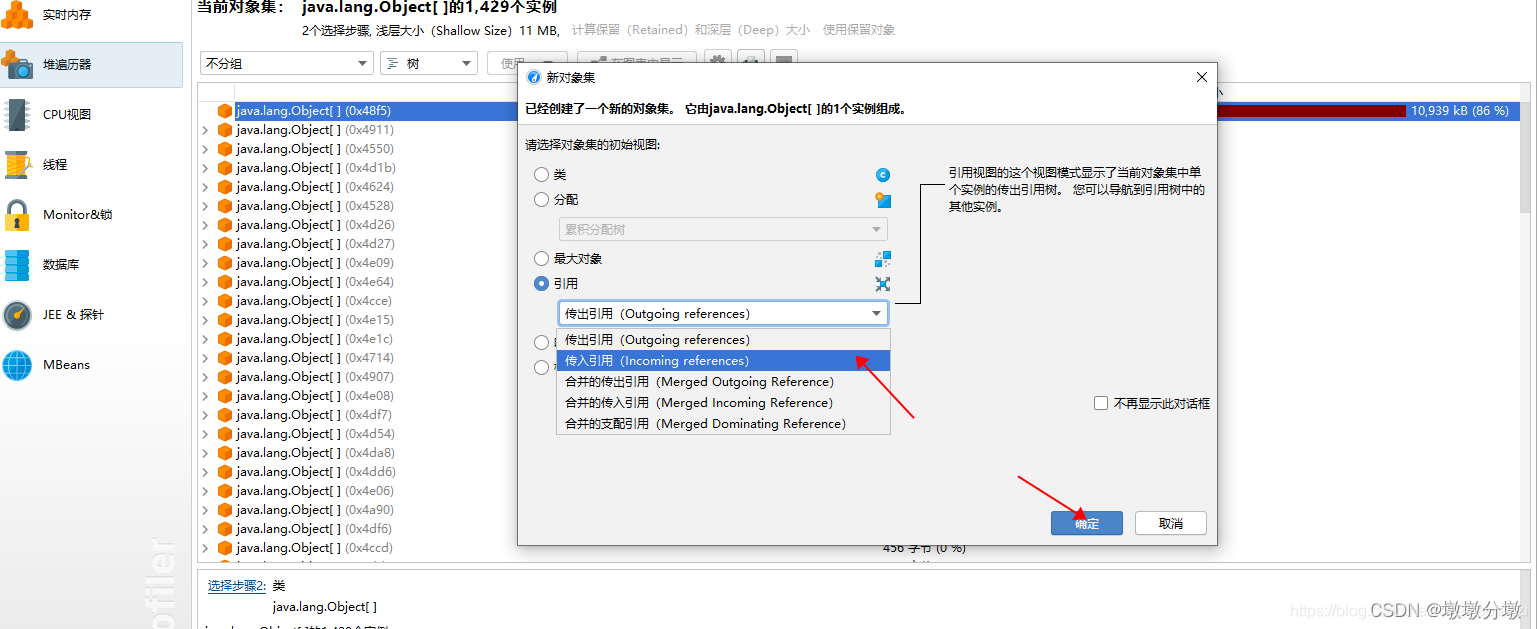Screen dimensions: 1537x629
Task: Click the 取消 cancel button
Action: (1171, 524)
